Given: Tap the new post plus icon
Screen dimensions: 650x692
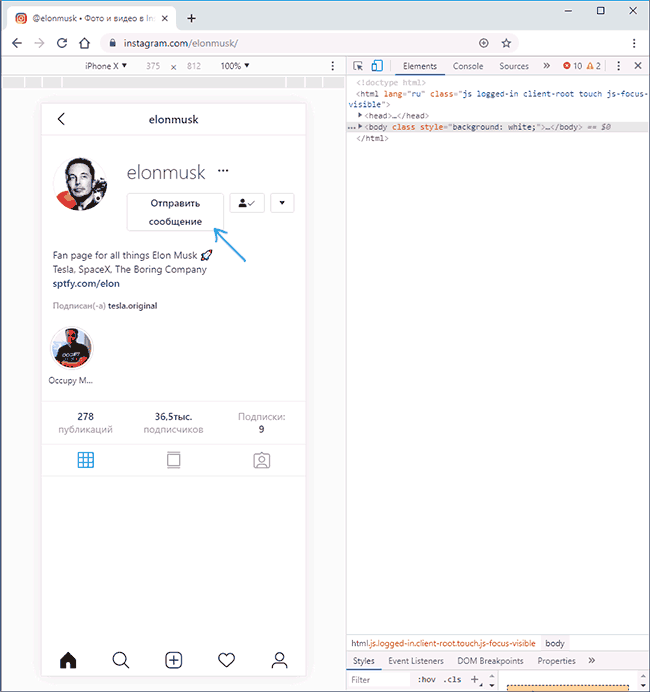Looking at the screenshot, I should [x=174, y=660].
